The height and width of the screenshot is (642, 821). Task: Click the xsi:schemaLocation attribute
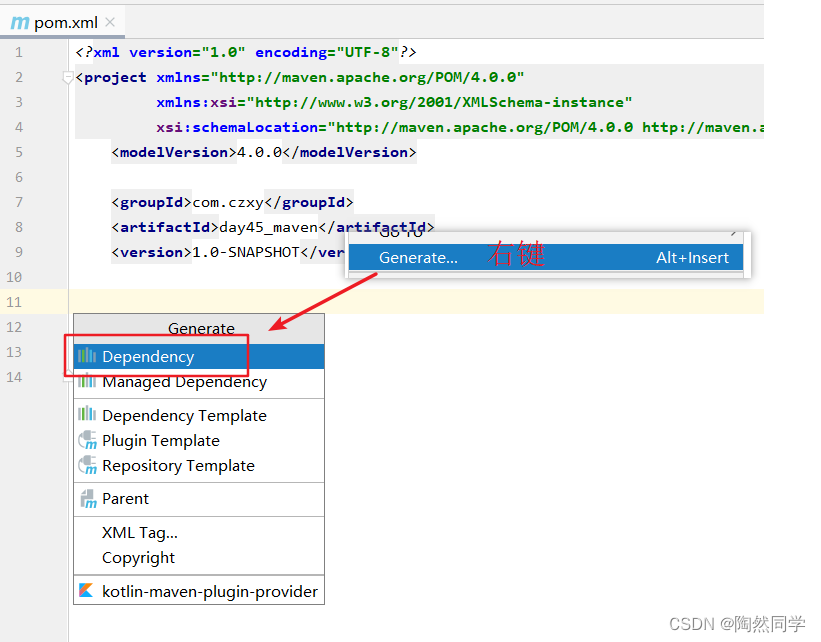click(460, 127)
